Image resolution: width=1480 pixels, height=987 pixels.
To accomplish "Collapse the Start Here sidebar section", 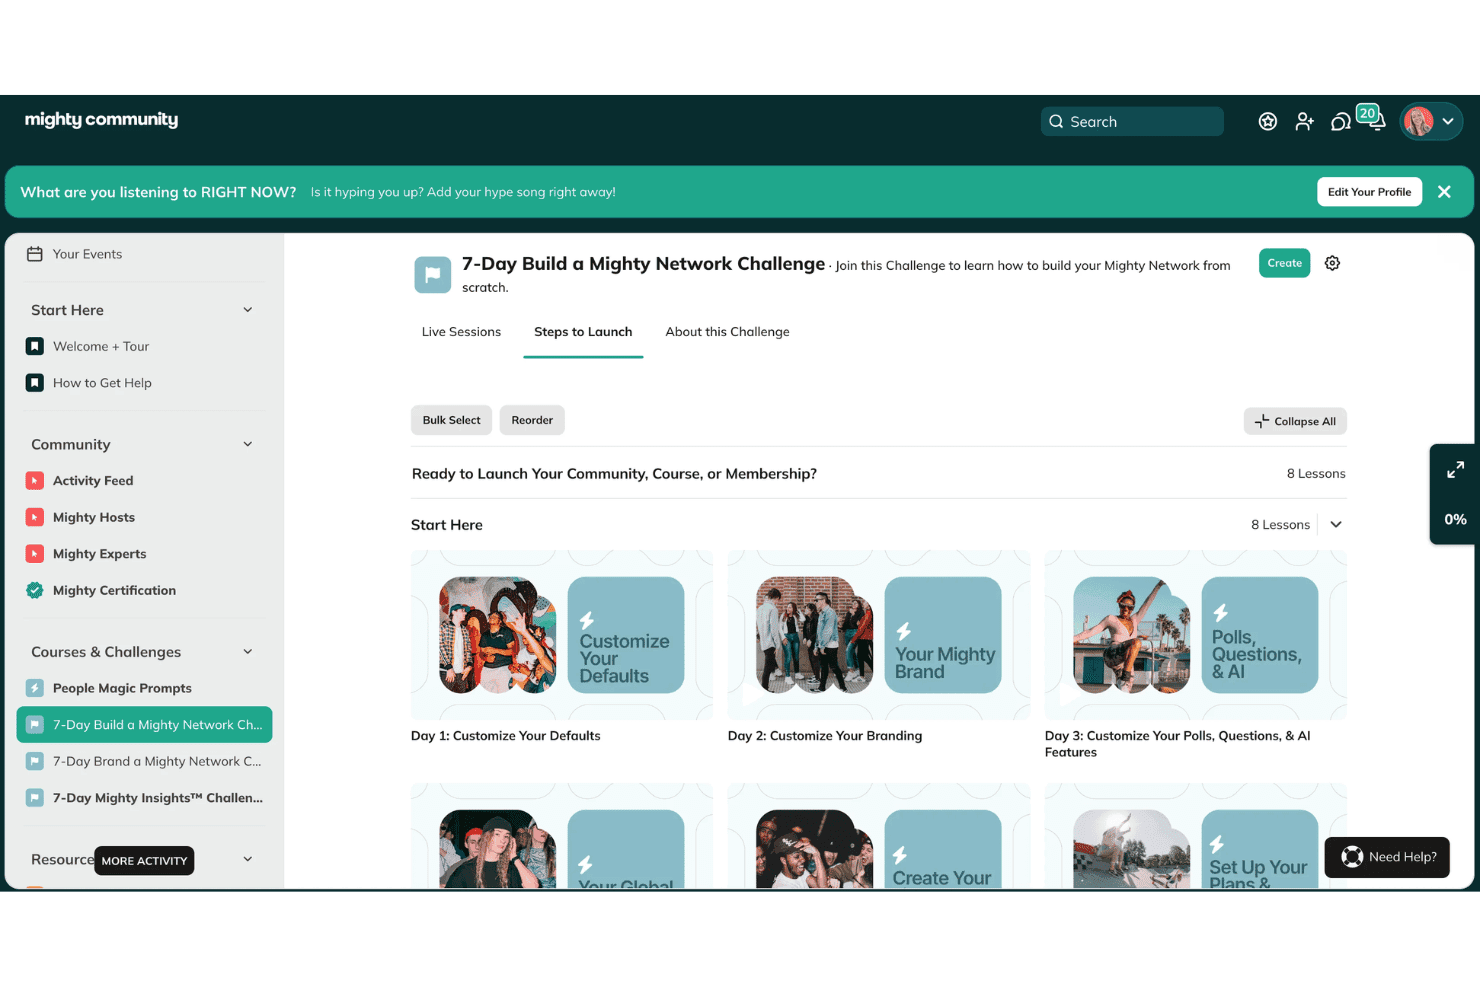I will tap(248, 310).
